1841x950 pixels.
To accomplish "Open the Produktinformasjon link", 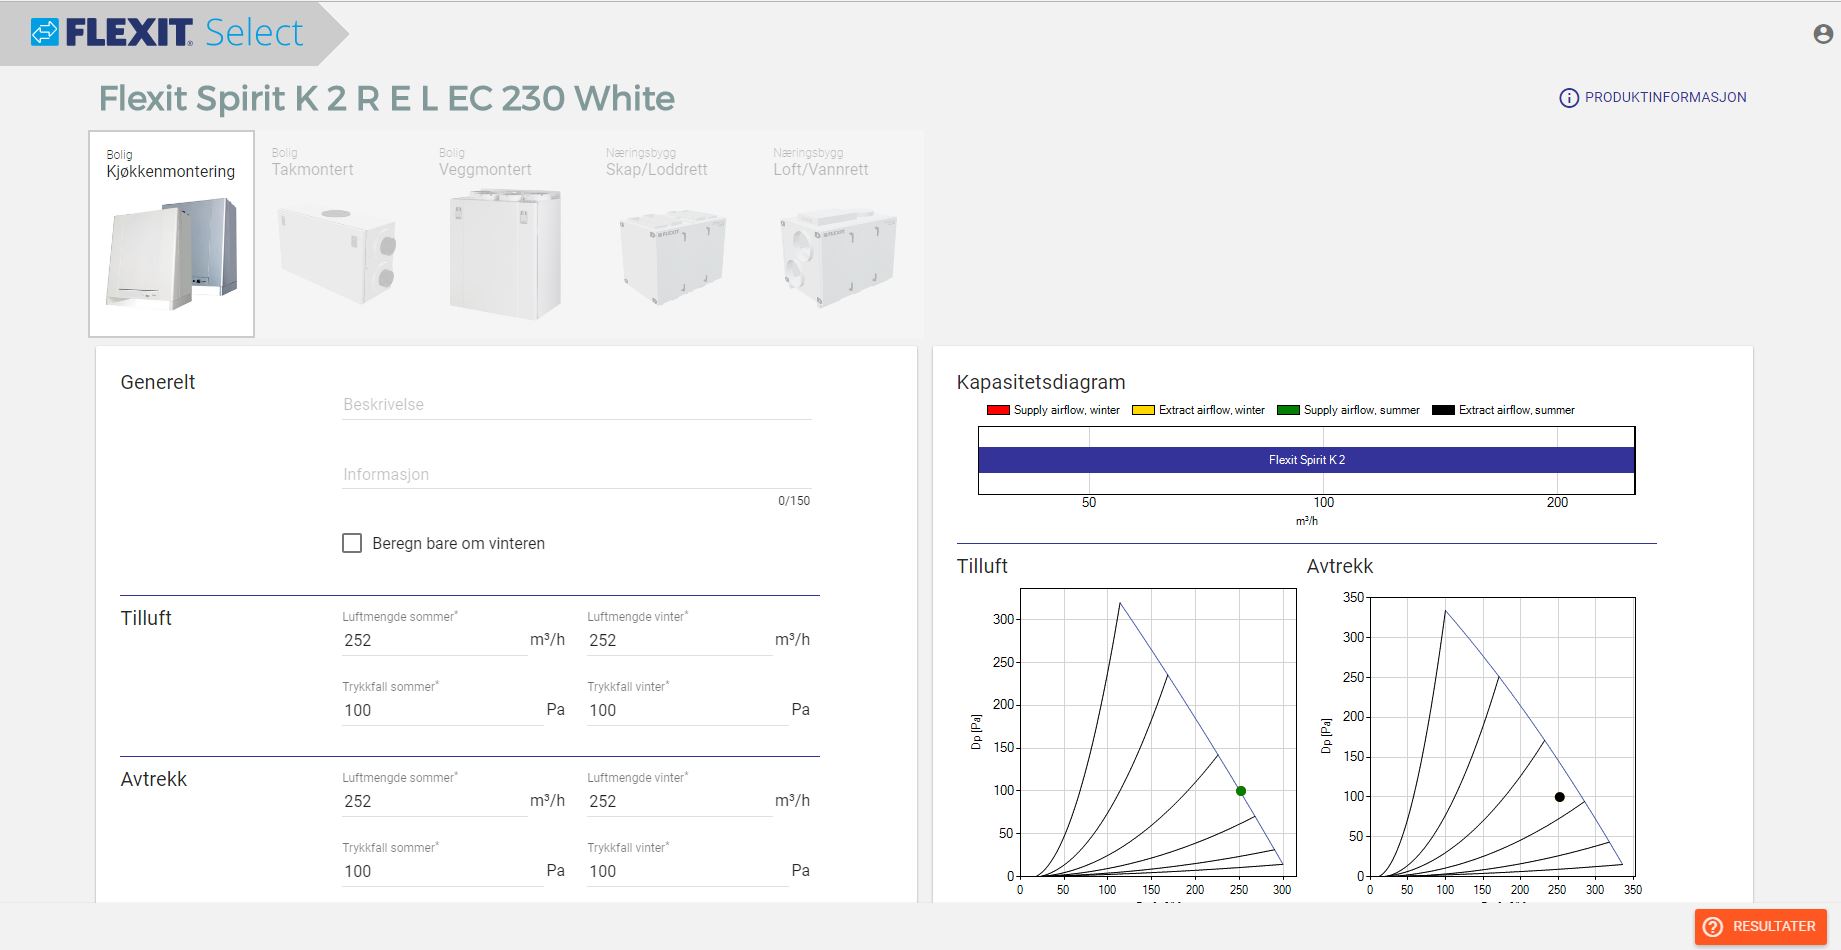I will (1665, 98).
